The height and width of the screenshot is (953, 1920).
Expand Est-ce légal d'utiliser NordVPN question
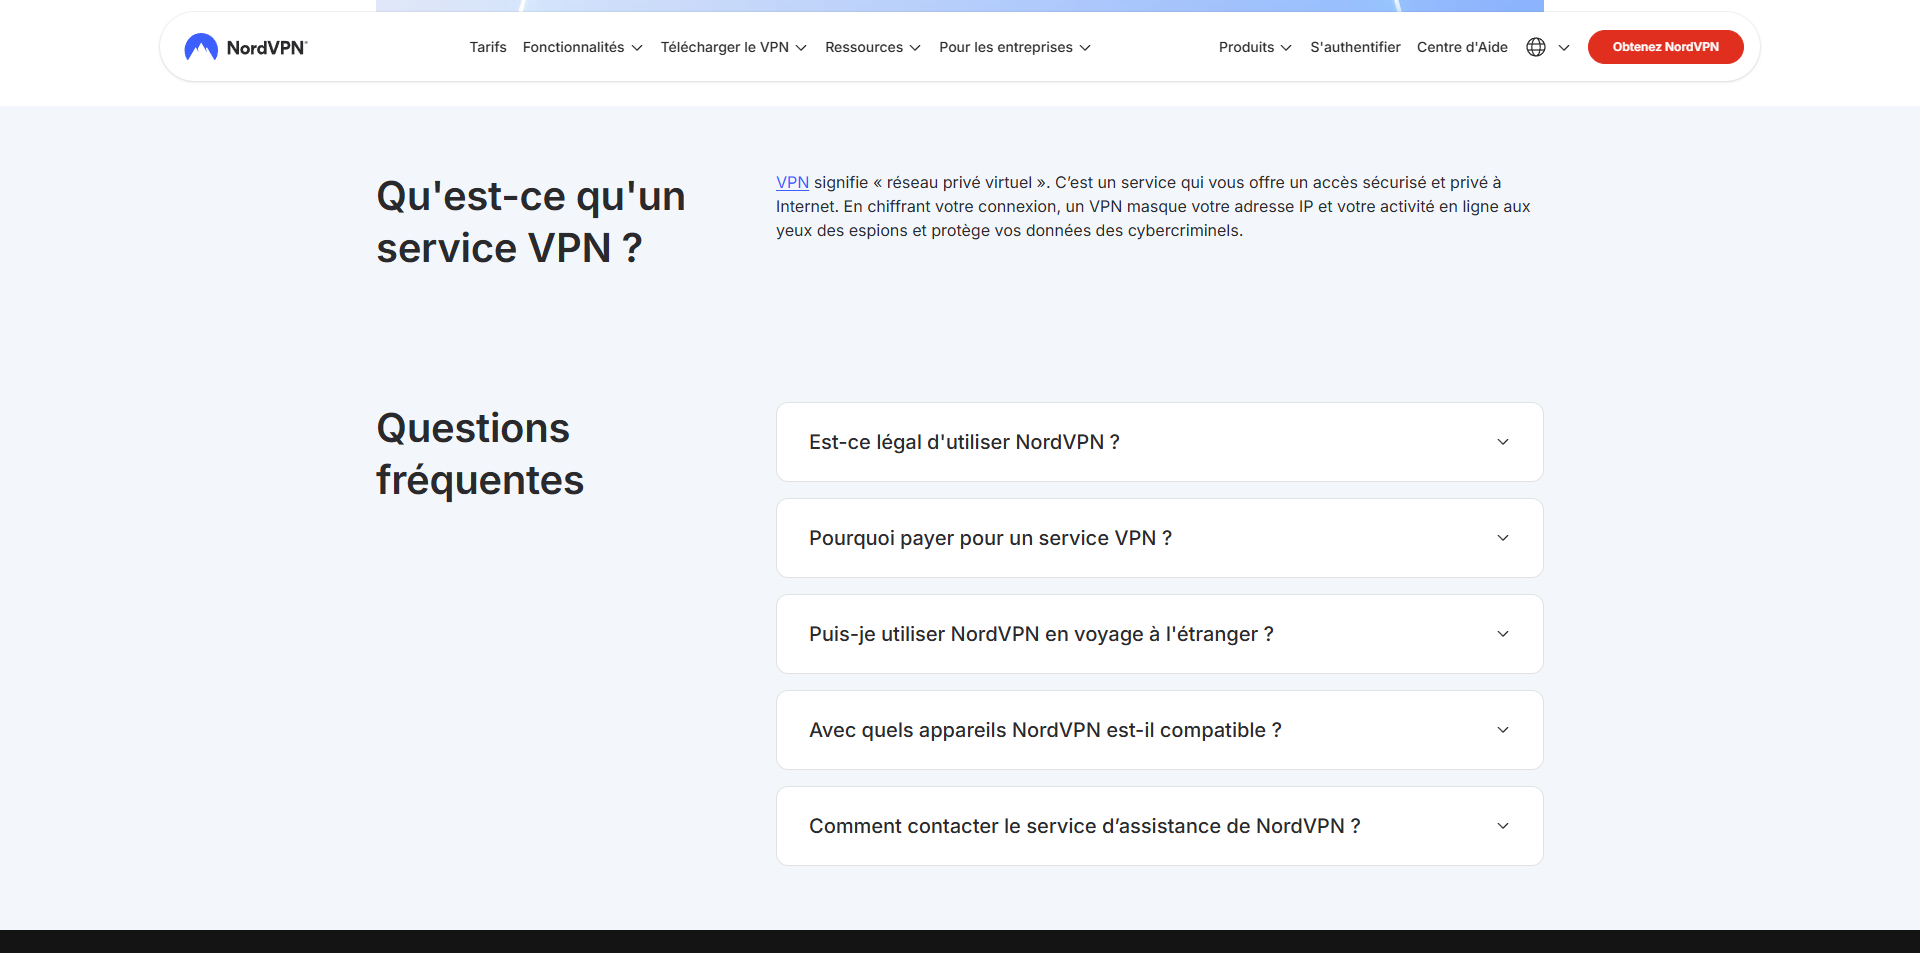[x=1159, y=442]
